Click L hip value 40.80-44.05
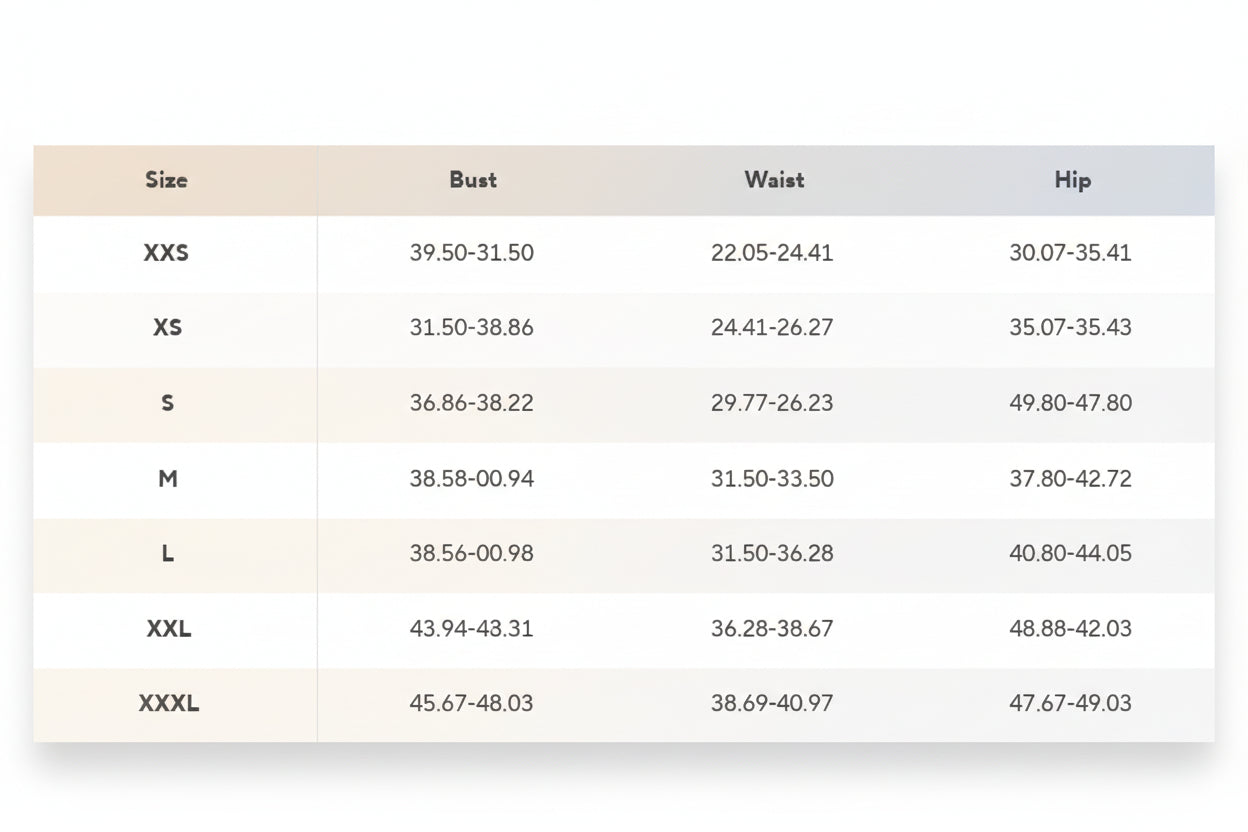Image resolution: width=1248 pixels, height=832 pixels. 1070,553
